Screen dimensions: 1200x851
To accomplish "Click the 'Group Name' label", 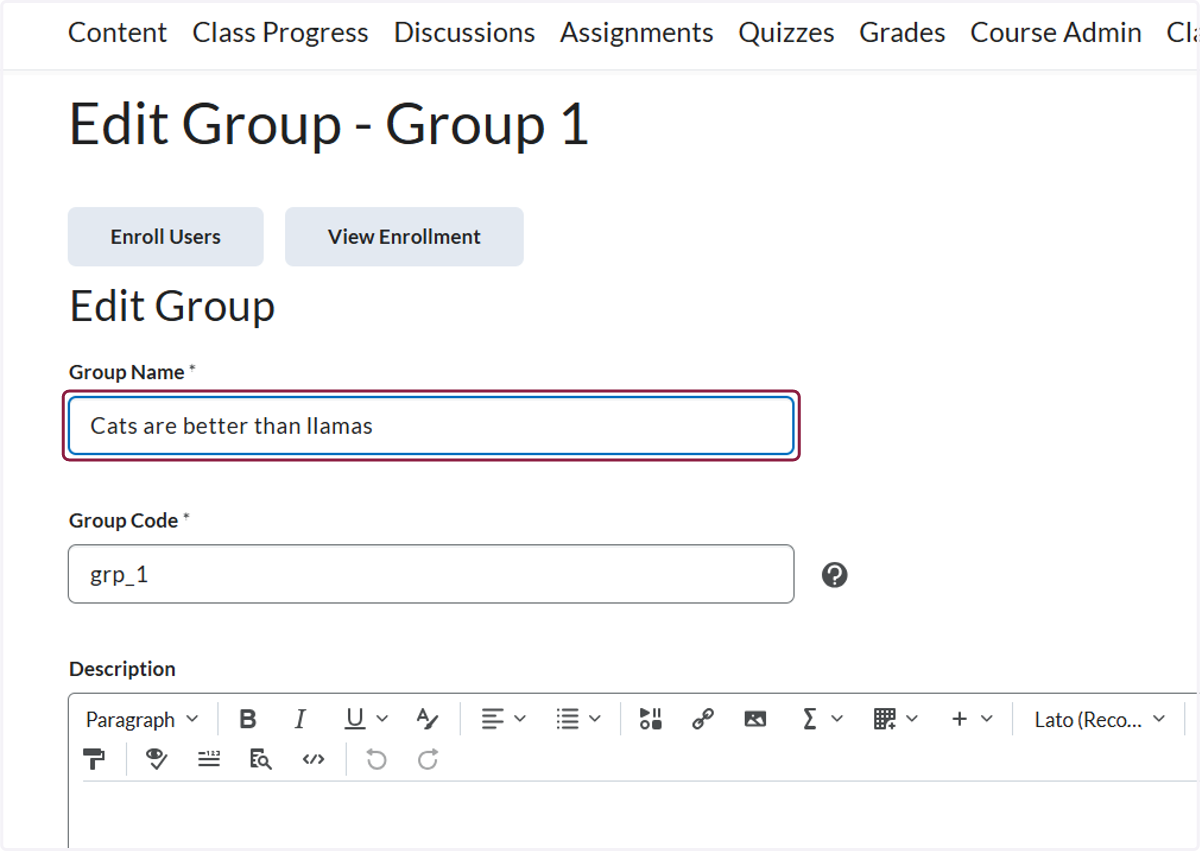I will (x=127, y=372).
